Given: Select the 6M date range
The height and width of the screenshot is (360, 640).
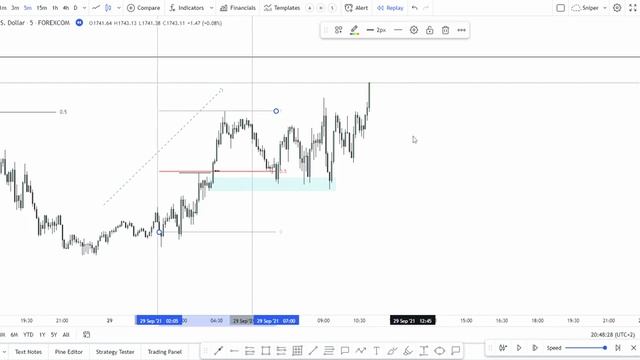Looking at the screenshot, I should click(x=14, y=334).
